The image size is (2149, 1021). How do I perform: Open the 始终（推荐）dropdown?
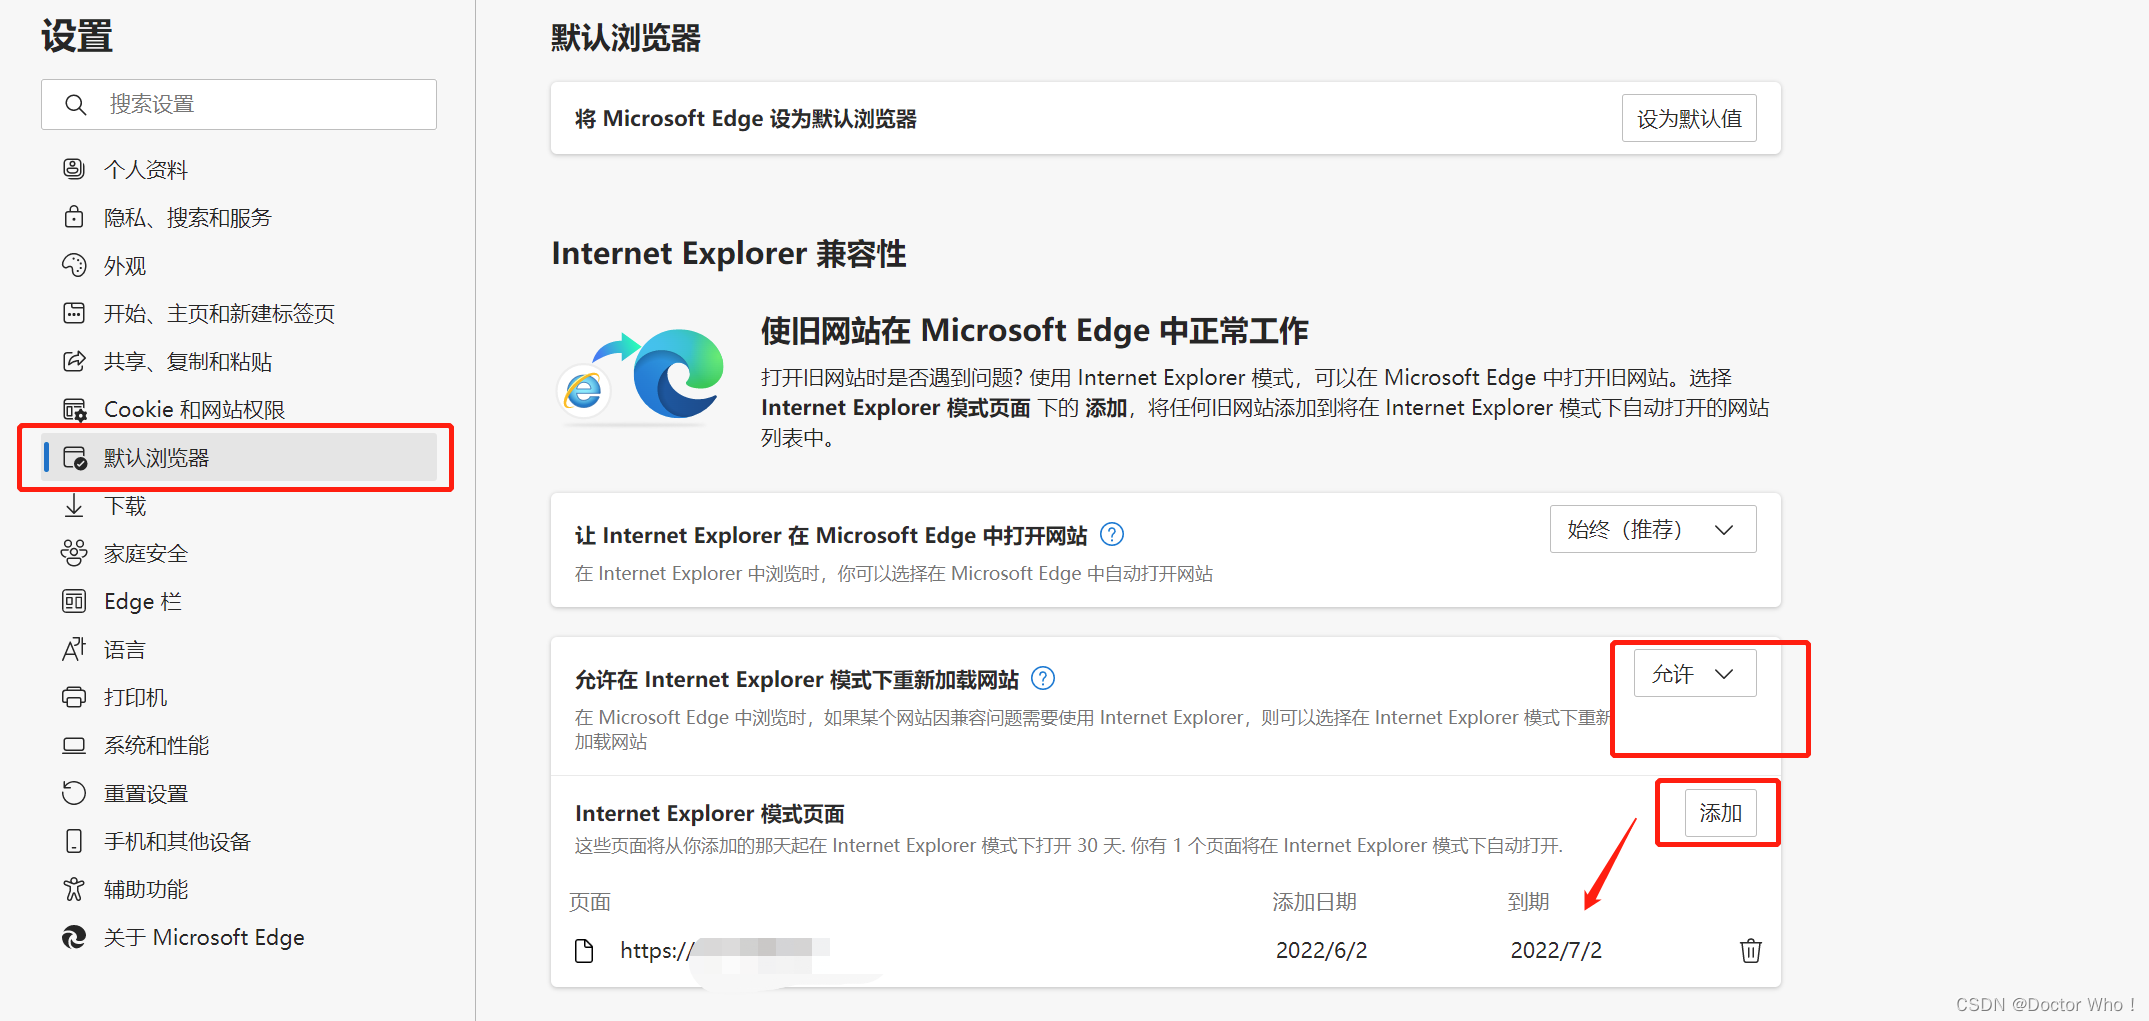point(1653,529)
